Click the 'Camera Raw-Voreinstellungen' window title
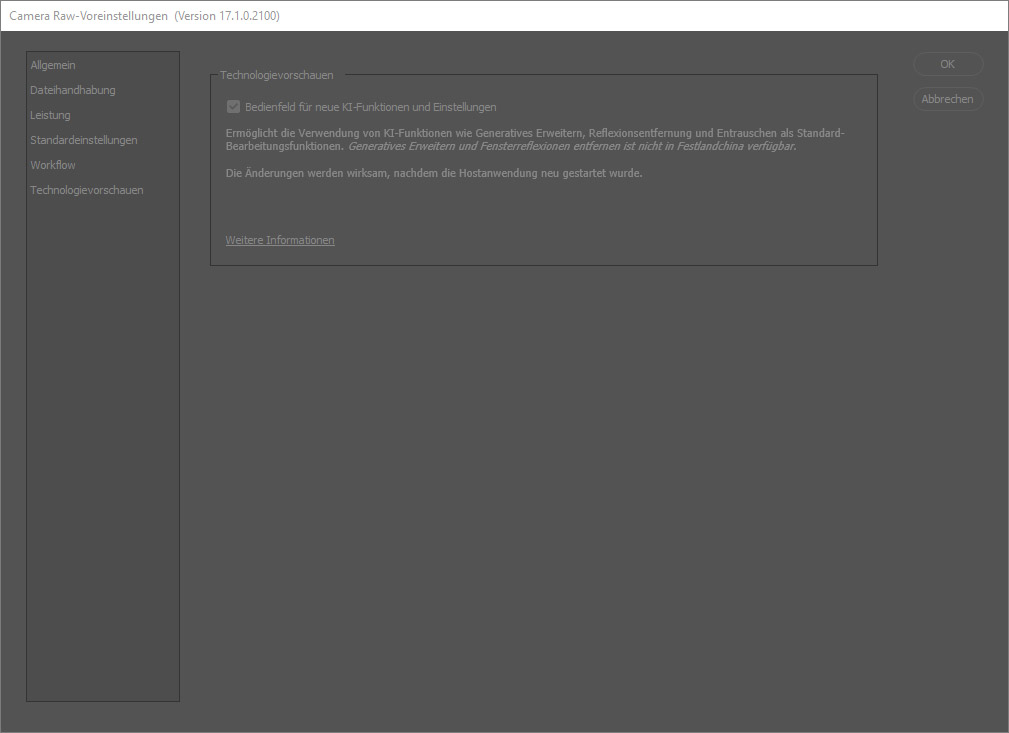 pos(89,16)
